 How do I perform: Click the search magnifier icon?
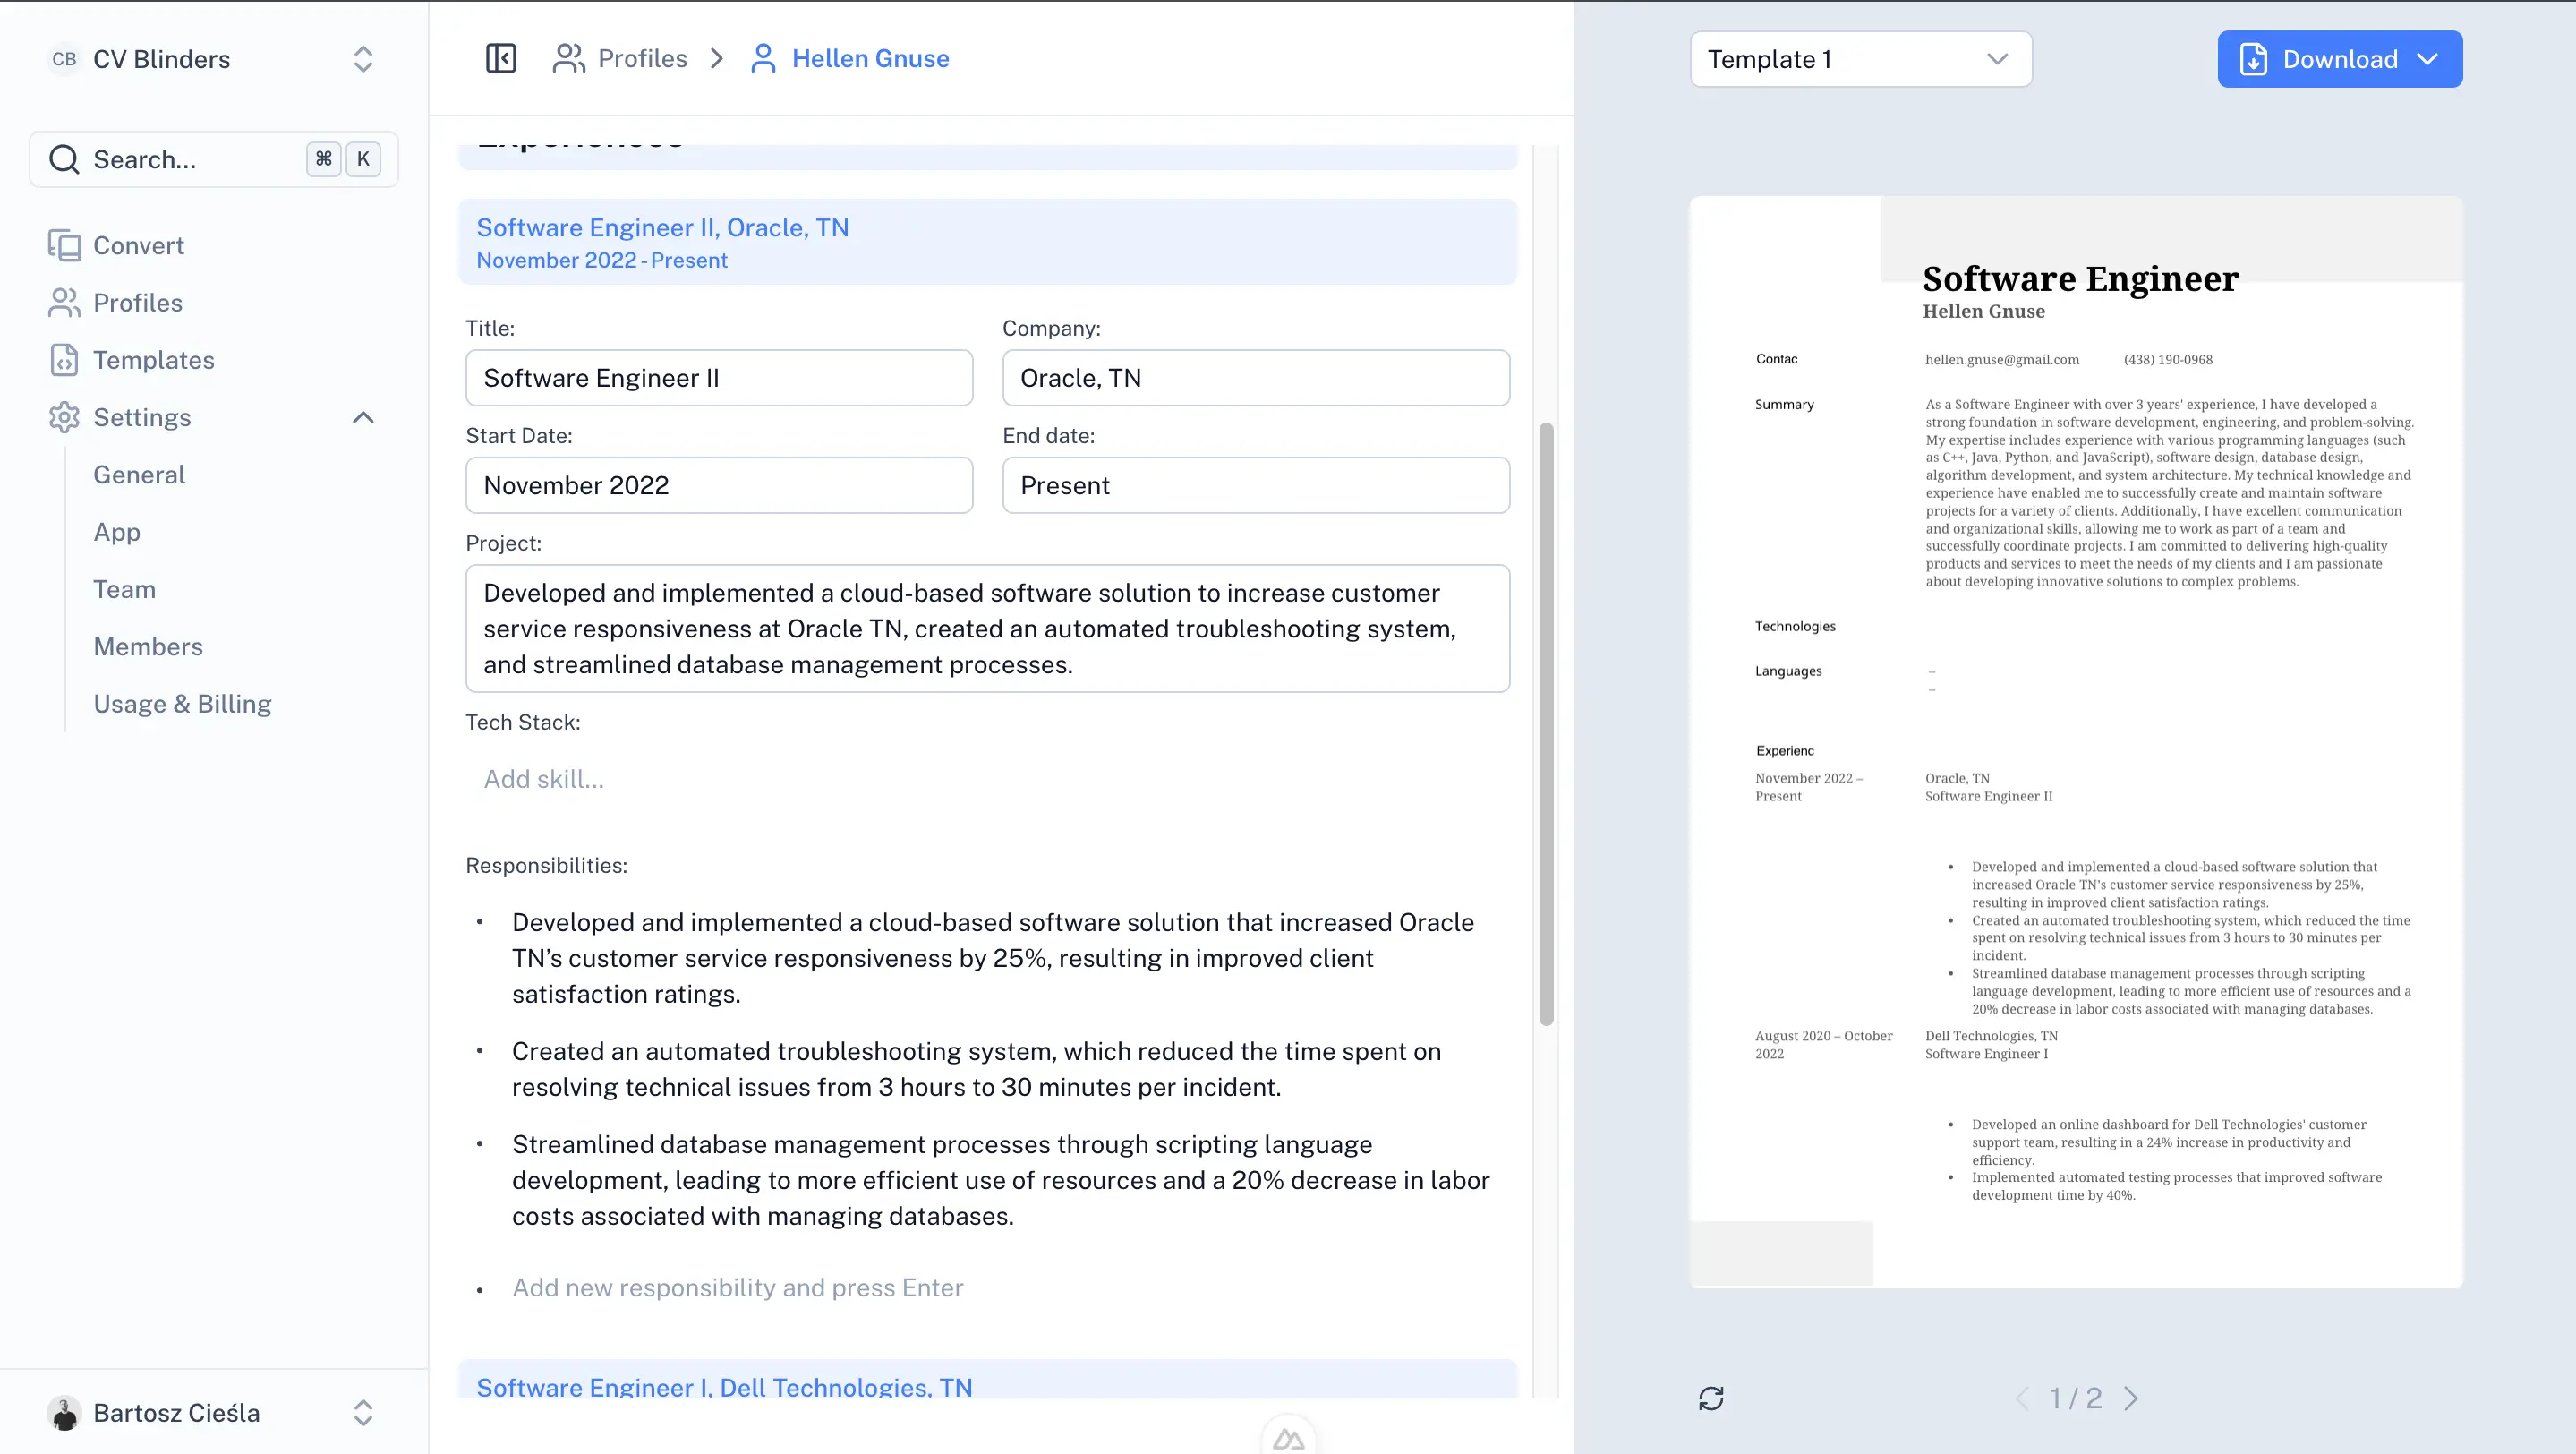(x=64, y=159)
